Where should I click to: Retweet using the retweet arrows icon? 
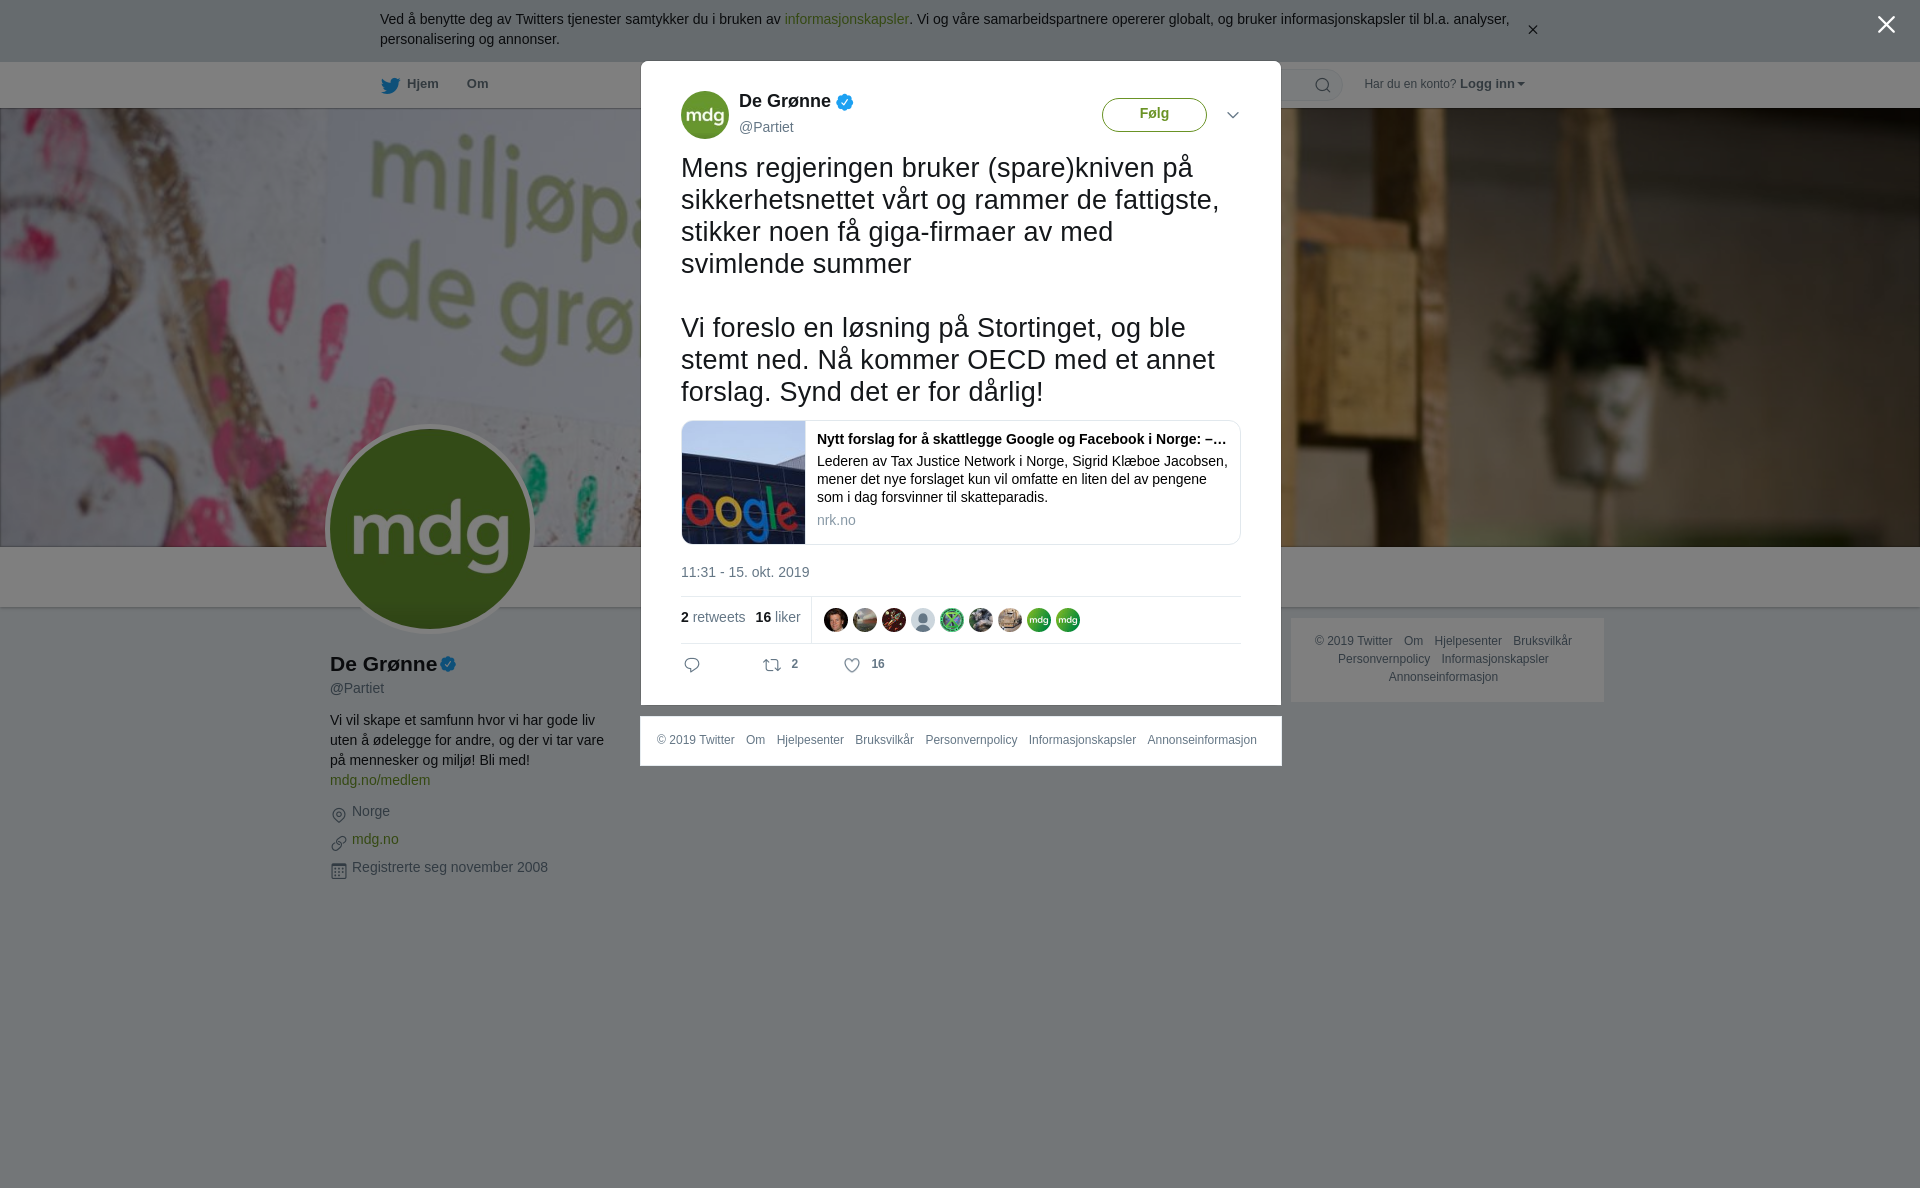point(772,665)
